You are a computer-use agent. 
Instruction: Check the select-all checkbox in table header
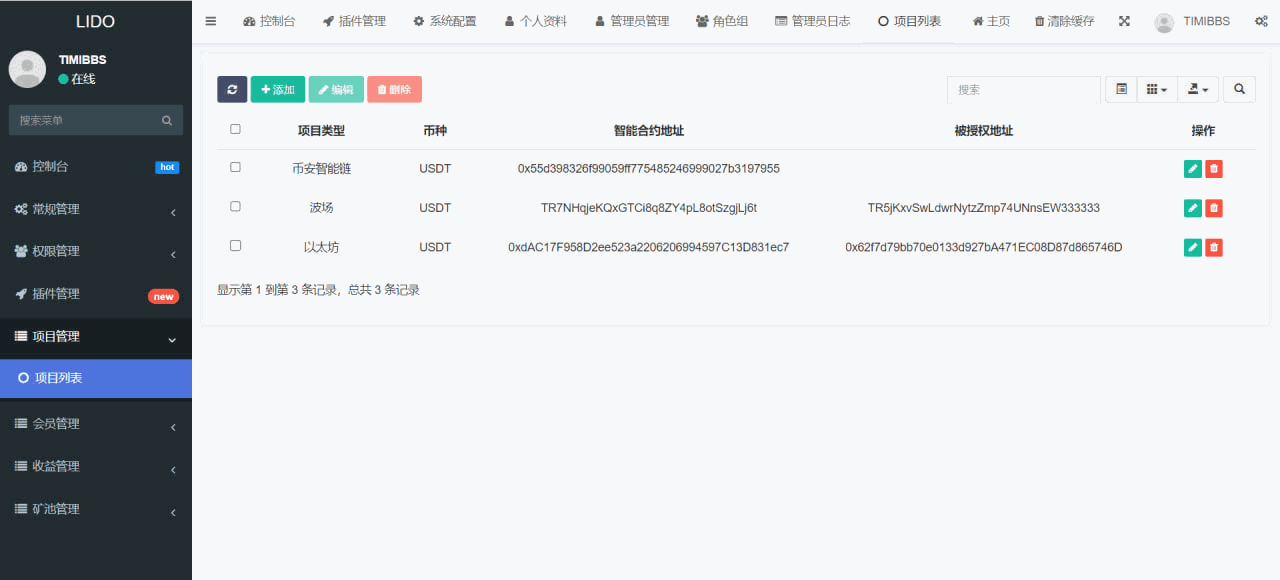point(235,129)
